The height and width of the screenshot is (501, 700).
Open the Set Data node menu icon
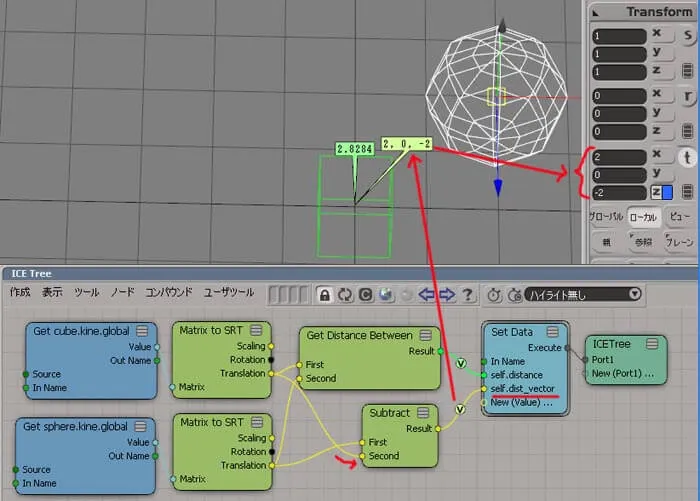pos(553,332)
